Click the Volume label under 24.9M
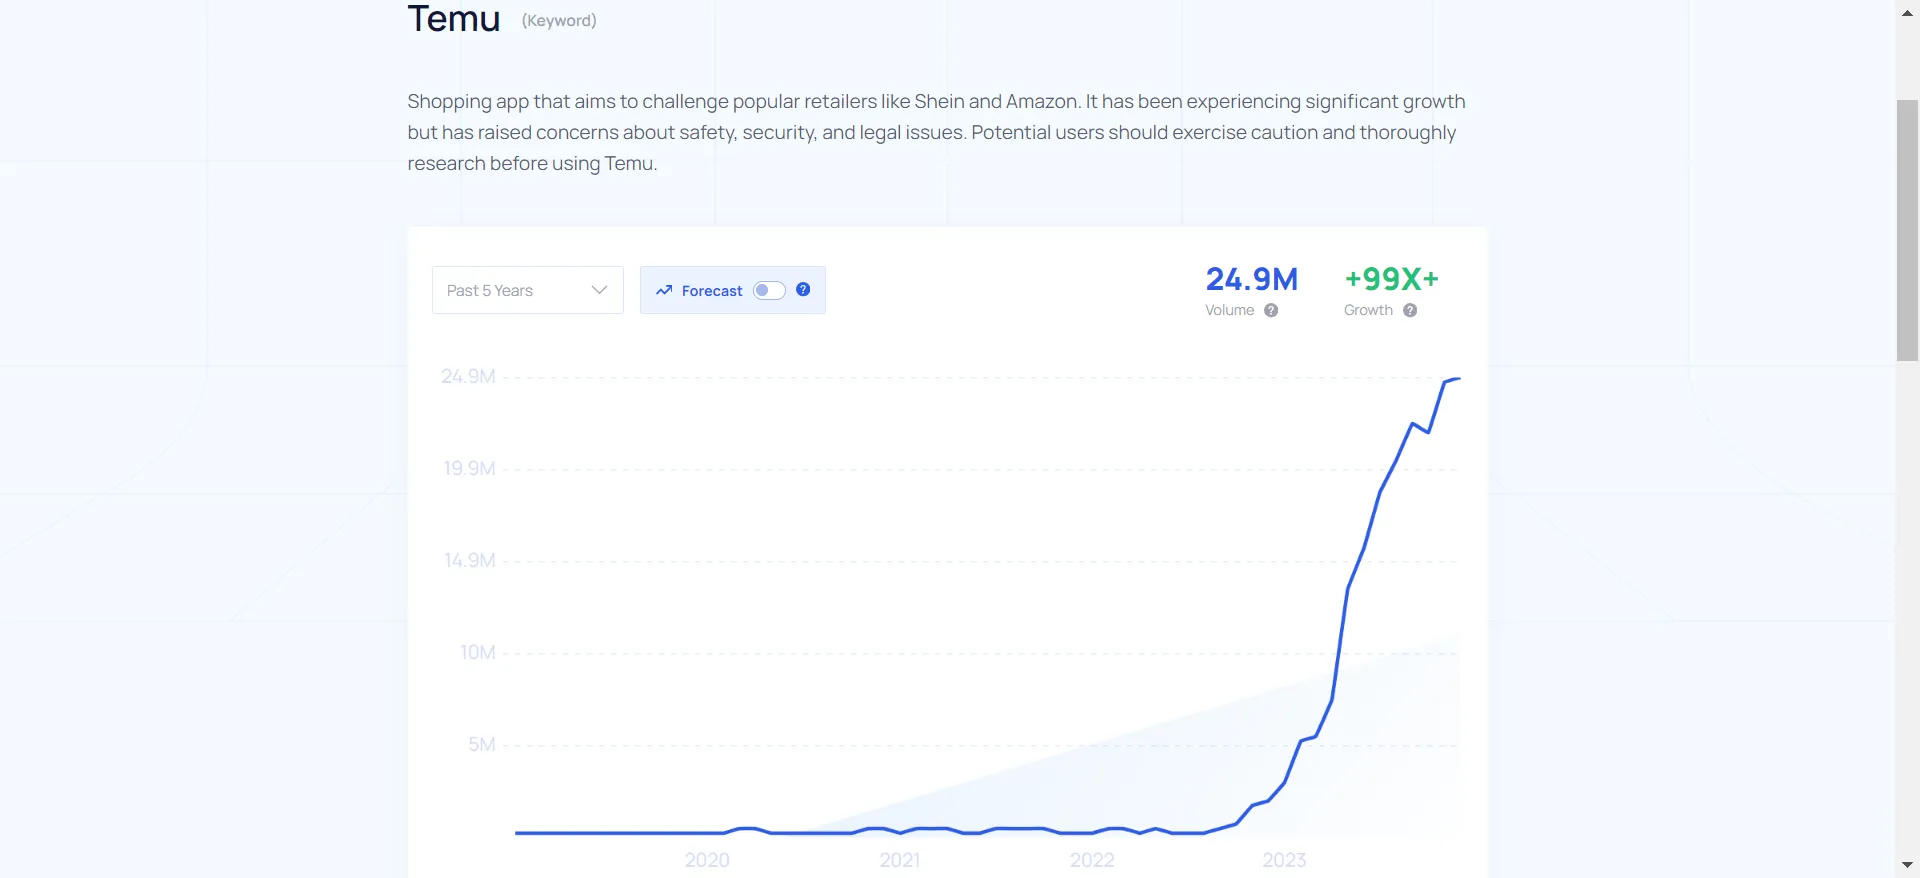Screen dimensions: 1920x878 [x=1230, y=310]
